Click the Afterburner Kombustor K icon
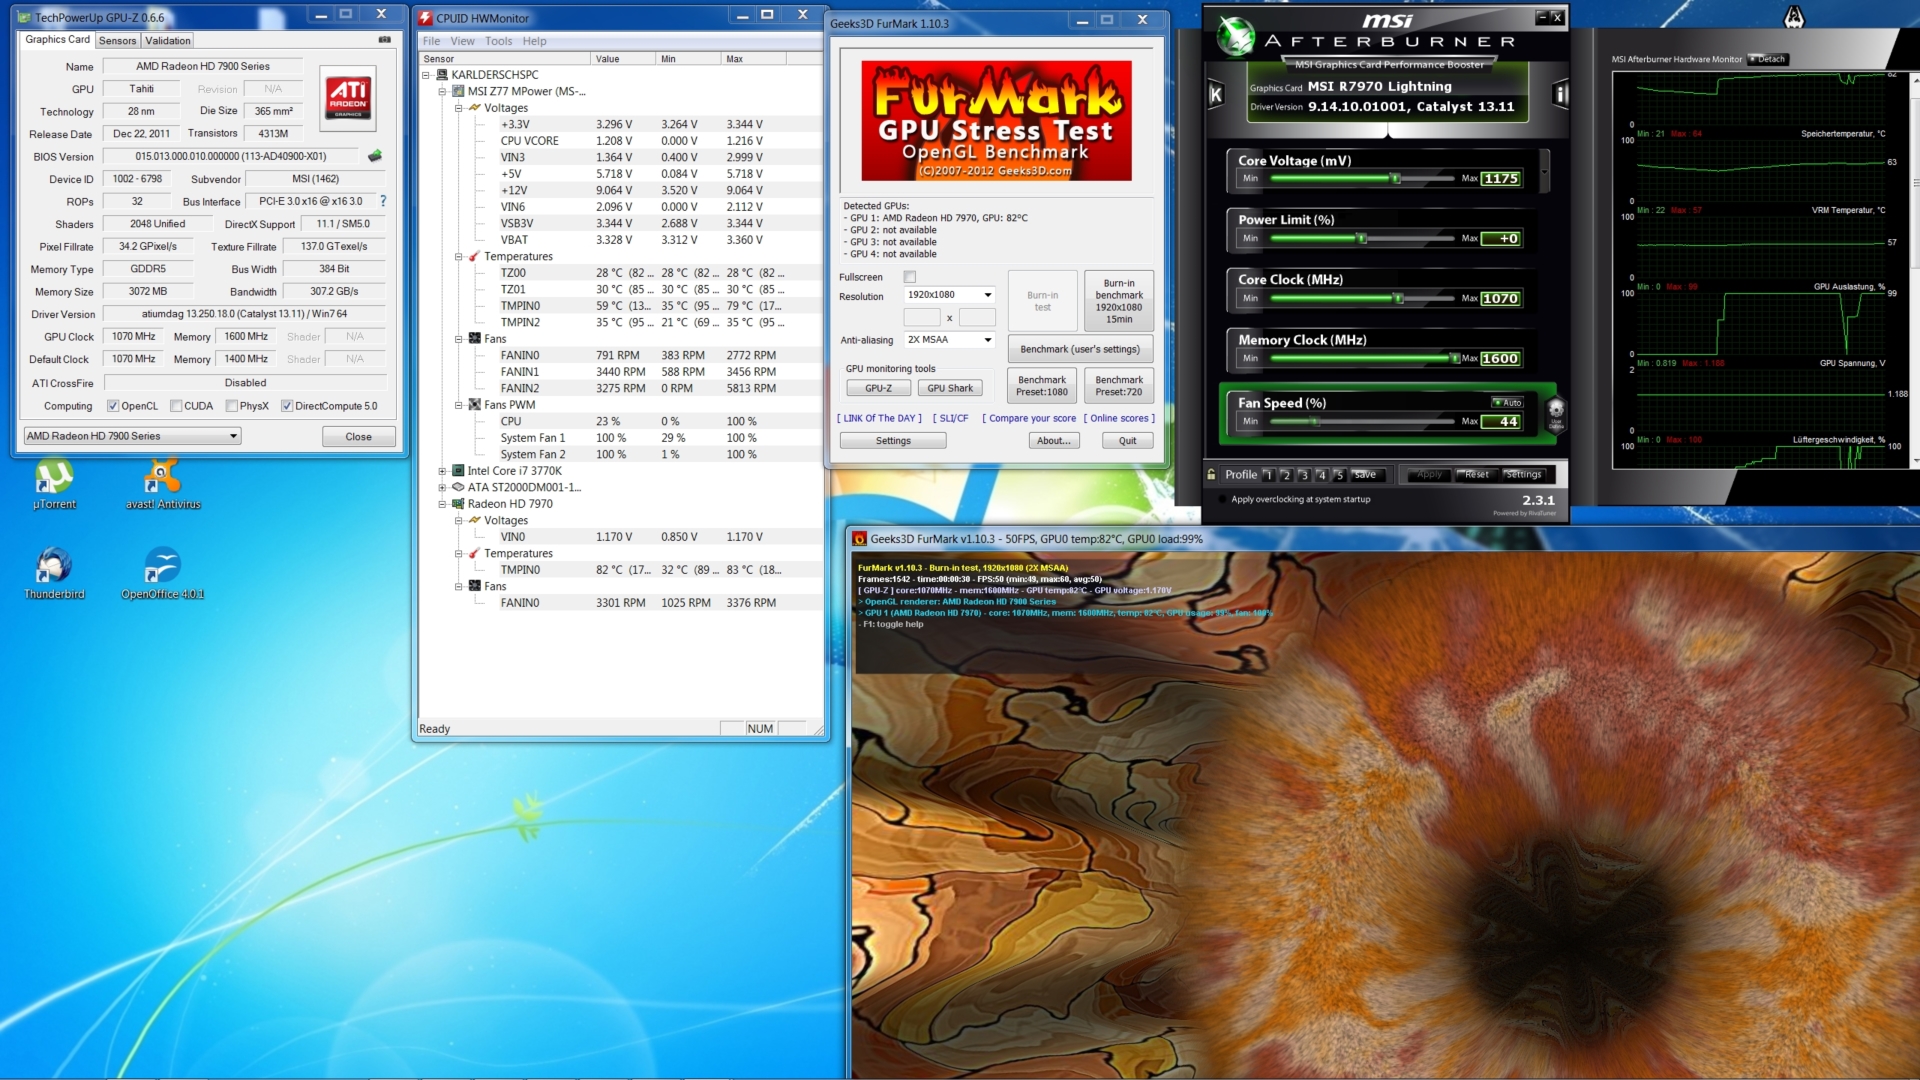 pyautogui.click(x=1216, y=95)
